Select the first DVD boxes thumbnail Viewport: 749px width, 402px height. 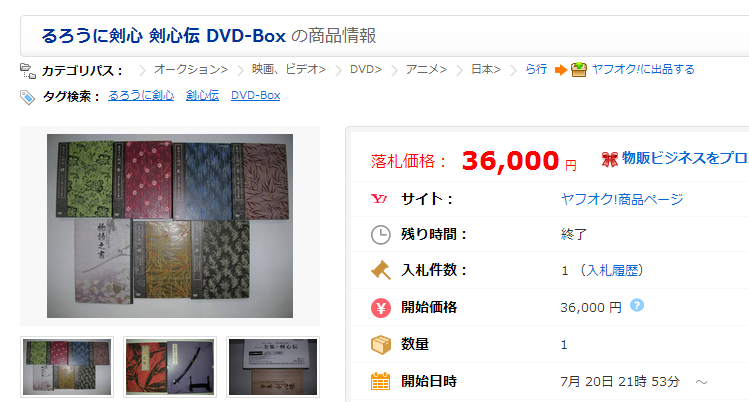(67, 367)
